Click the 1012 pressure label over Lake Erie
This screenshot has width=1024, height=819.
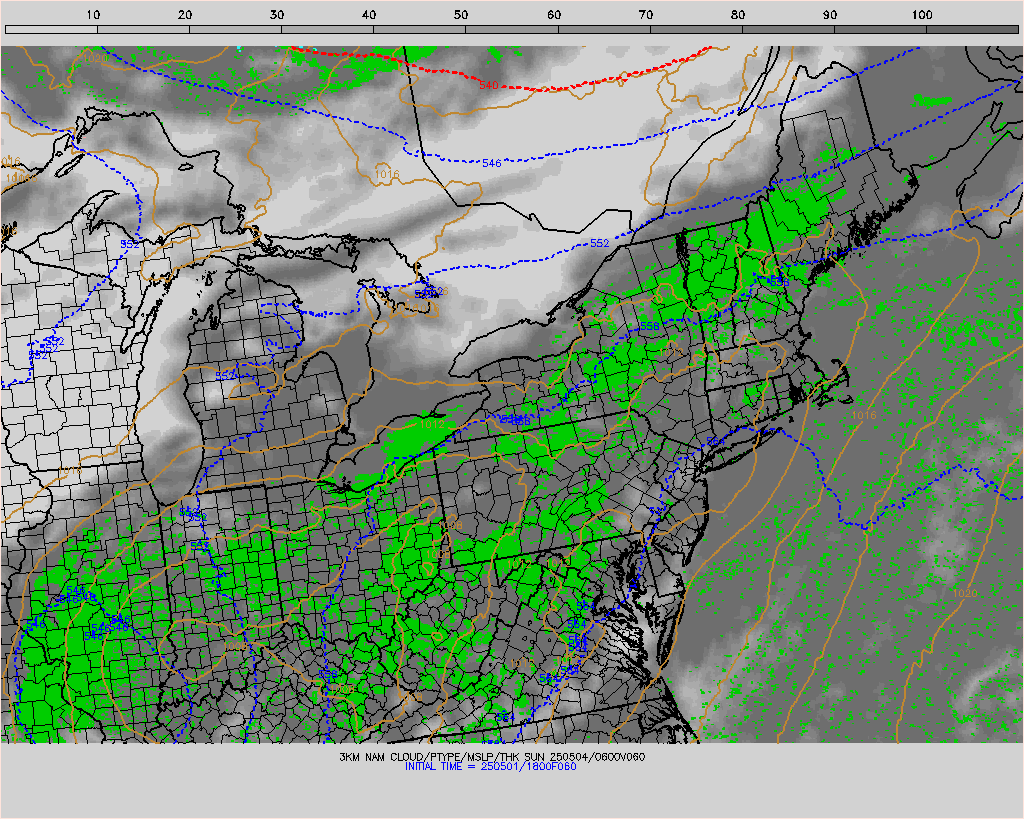point(432,424)
